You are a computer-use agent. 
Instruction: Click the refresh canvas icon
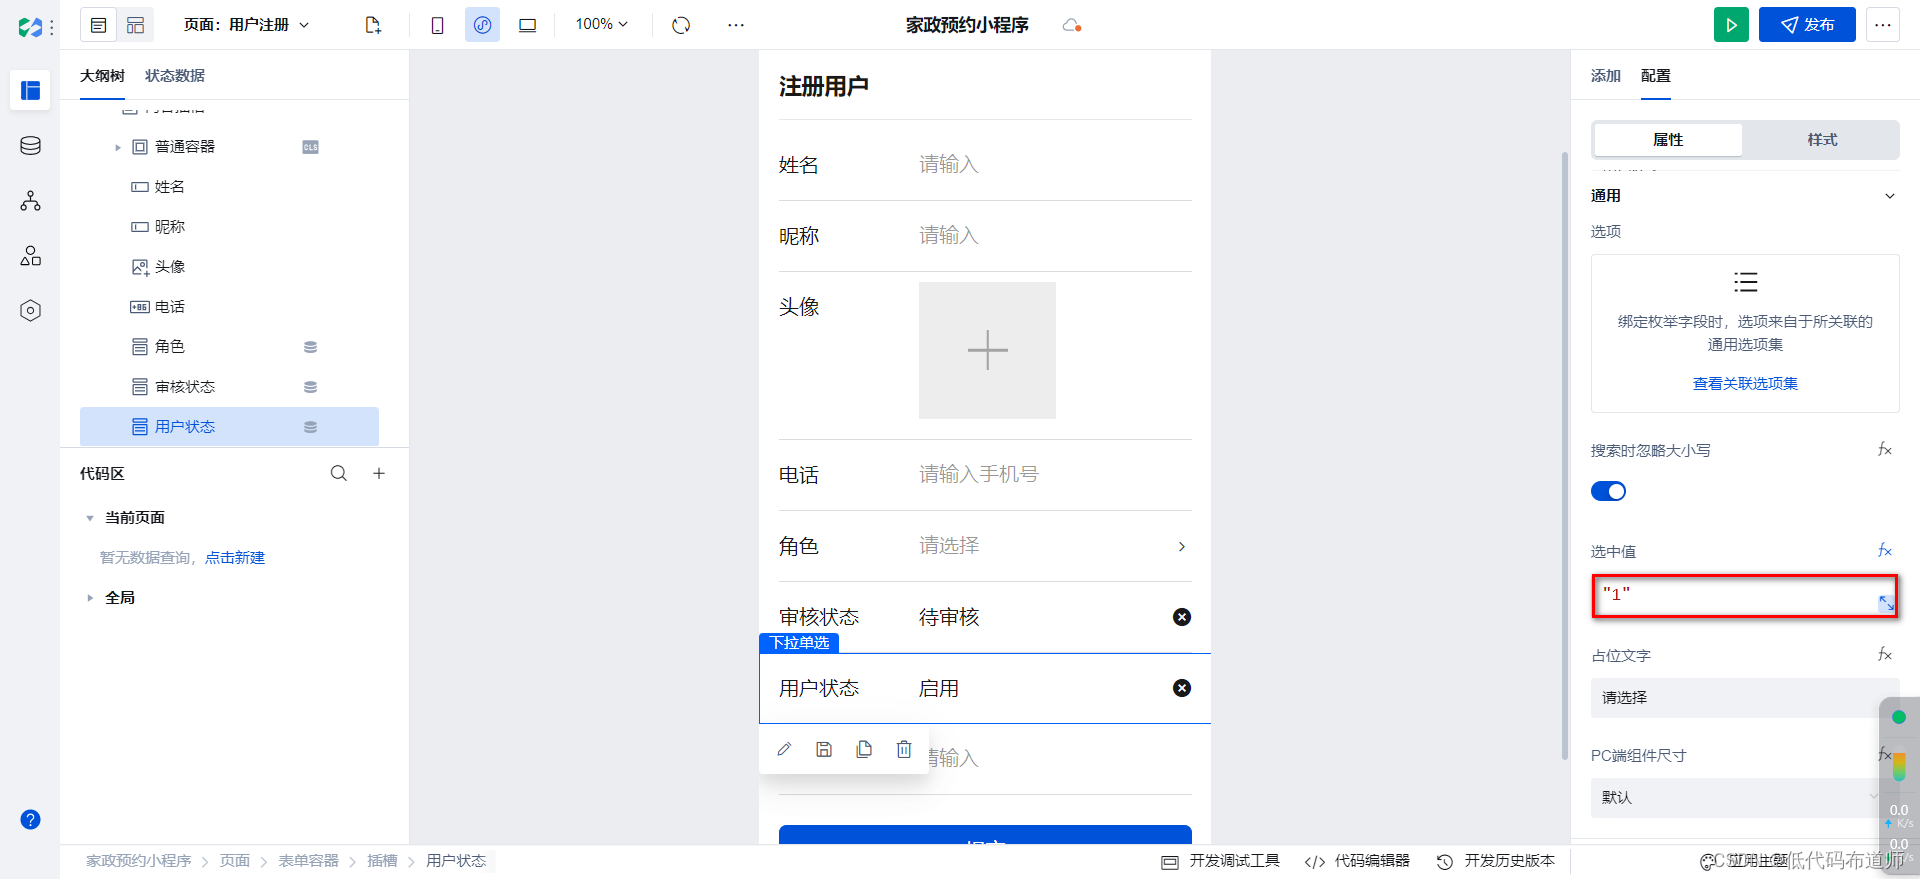681,25
